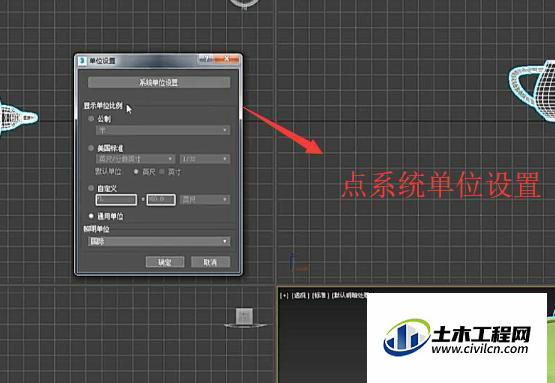Select the 美国标准 US Standard radio option

91,148
